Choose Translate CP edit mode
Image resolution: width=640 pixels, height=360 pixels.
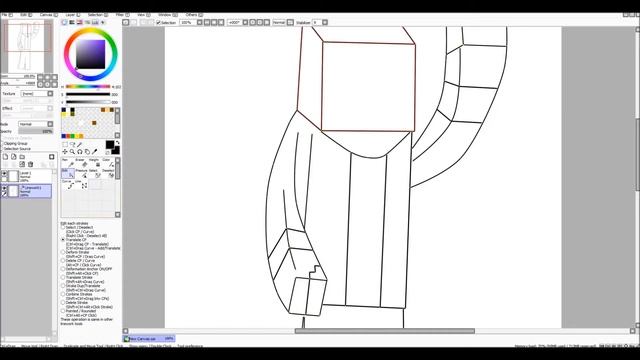pyautogui.click(x=63, y=240)
